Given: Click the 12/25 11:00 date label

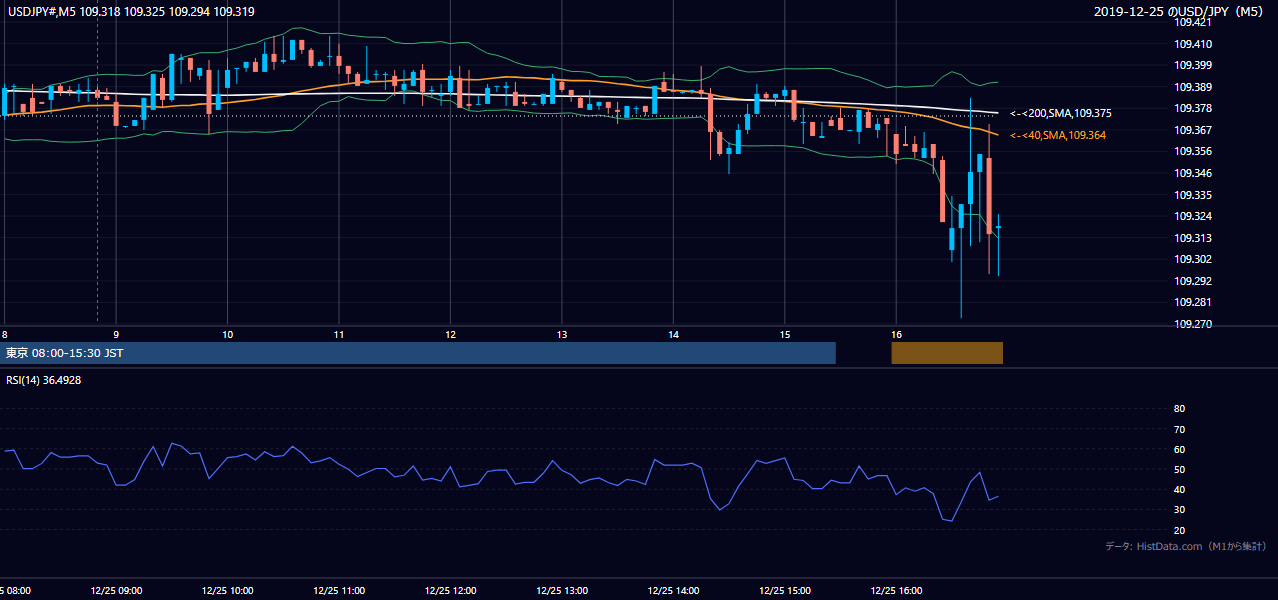Looking at the screenshot, I should [339, 590].
